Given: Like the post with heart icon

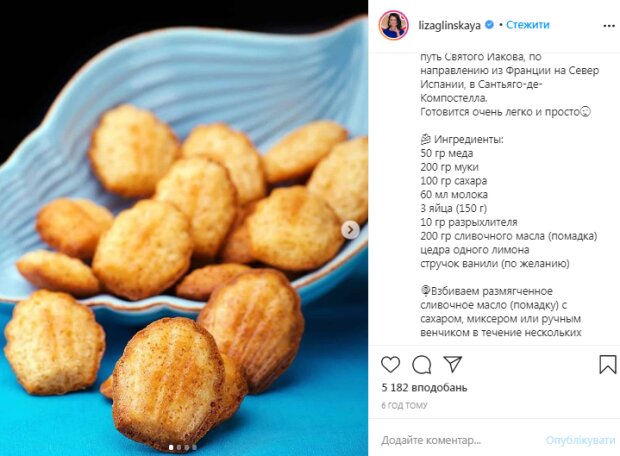Looking at the screenshot, I should pyautogui.click(x=390, y=364).
